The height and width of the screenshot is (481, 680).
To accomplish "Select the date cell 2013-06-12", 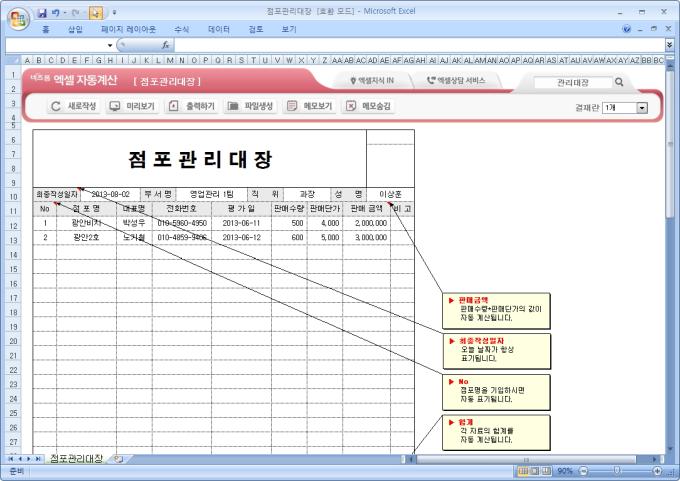I will tap(242, 237).
